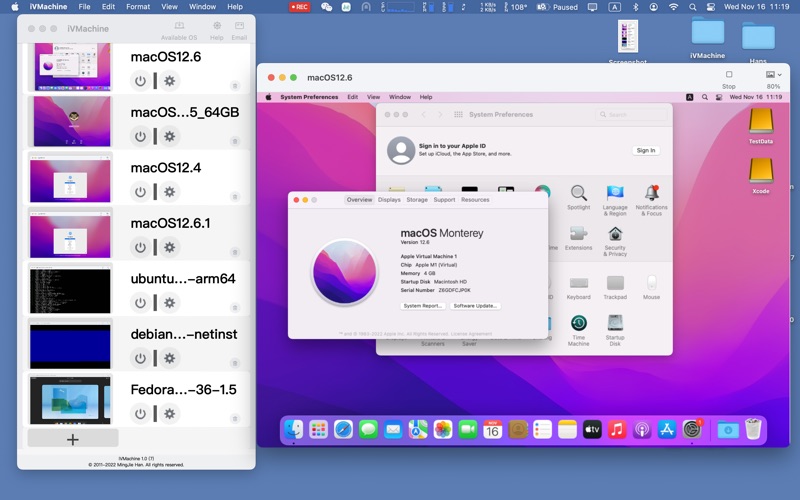Delete macOS12.6 VM using trash icon
The image size is (800, 500).
pyautogui.click(x=235, y=86)
